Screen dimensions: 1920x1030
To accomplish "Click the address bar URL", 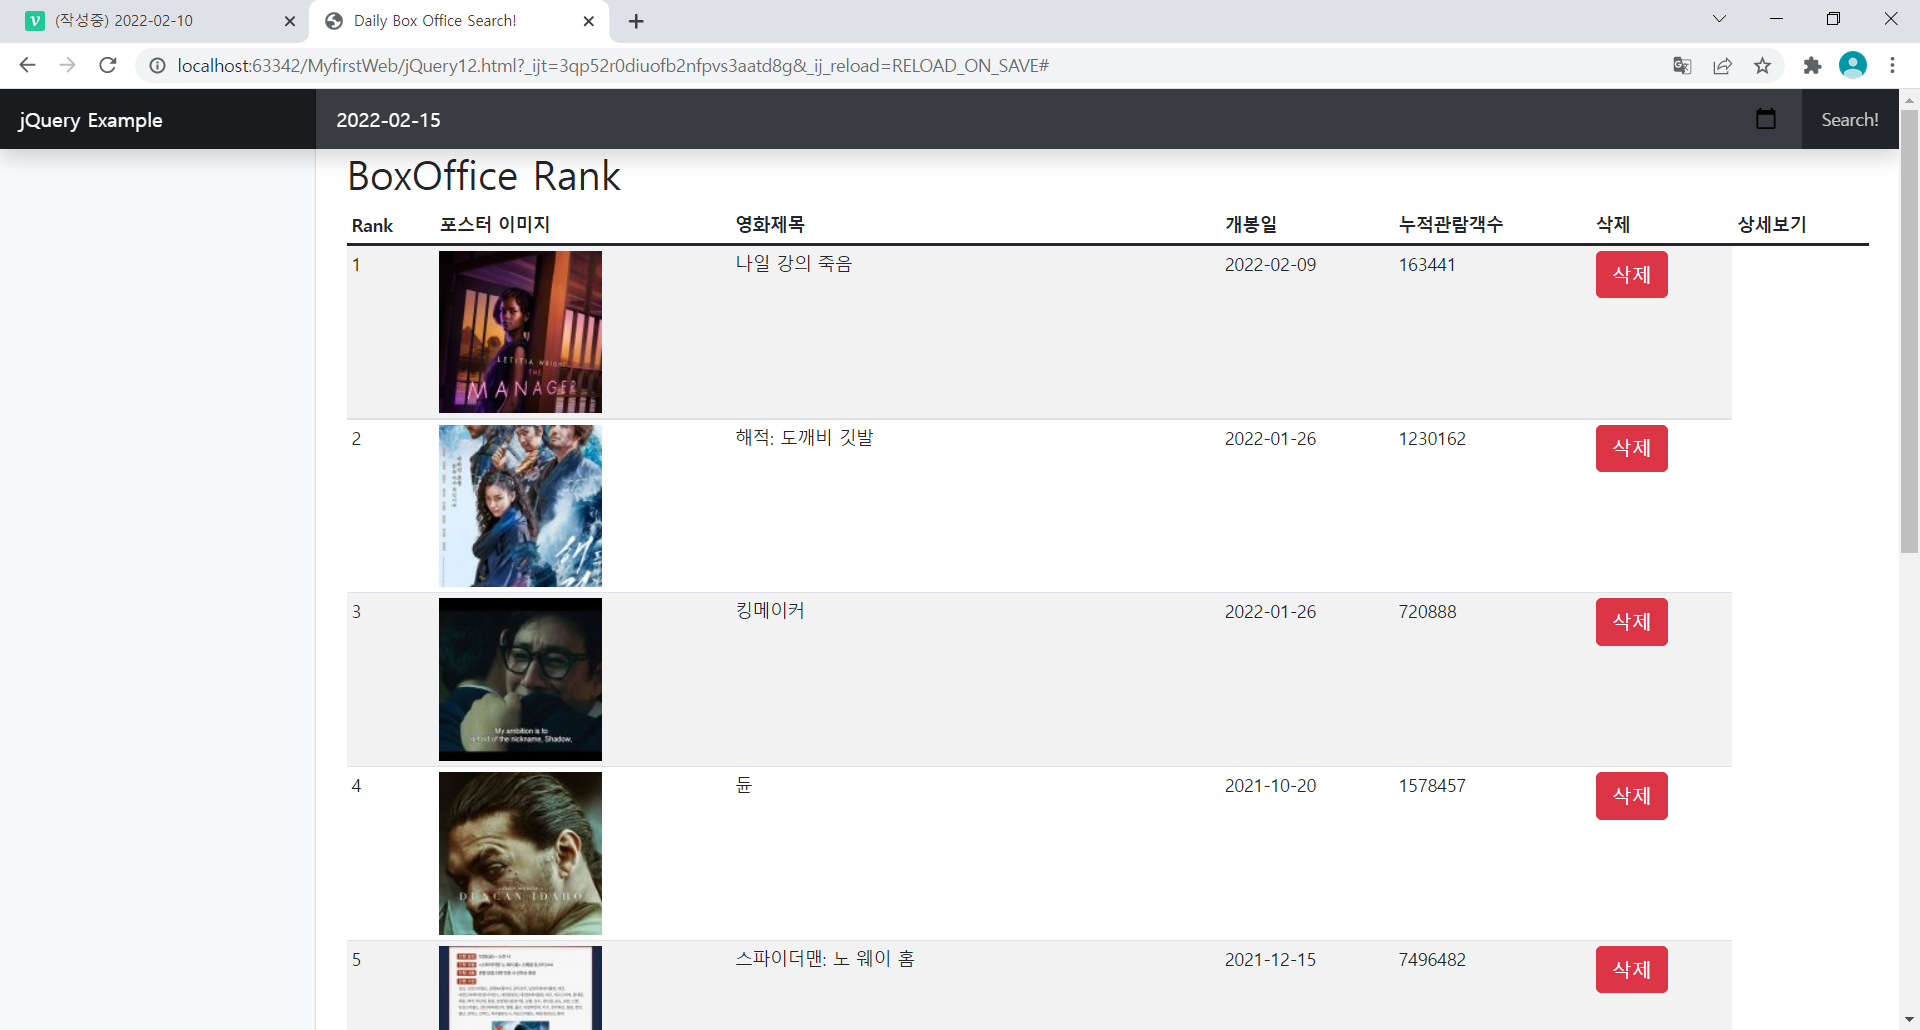I will [x=613, y=66].
